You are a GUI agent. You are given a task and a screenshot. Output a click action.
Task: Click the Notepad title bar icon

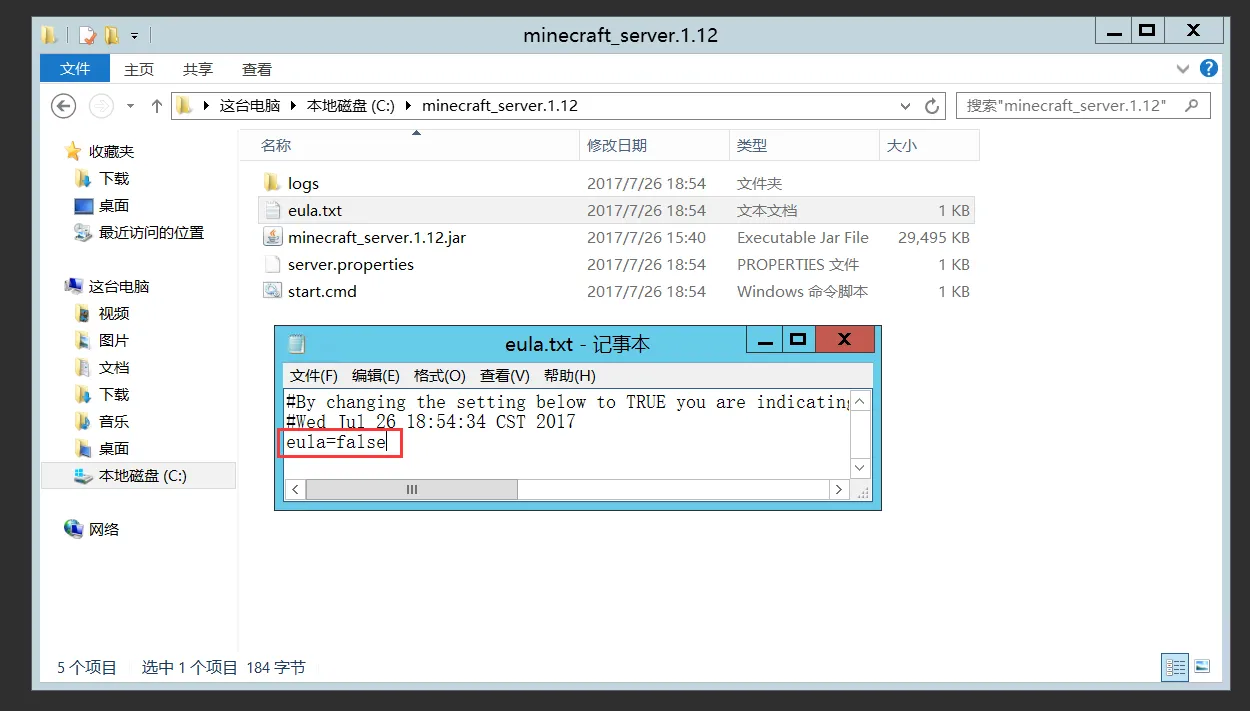[x=296, y=344]
